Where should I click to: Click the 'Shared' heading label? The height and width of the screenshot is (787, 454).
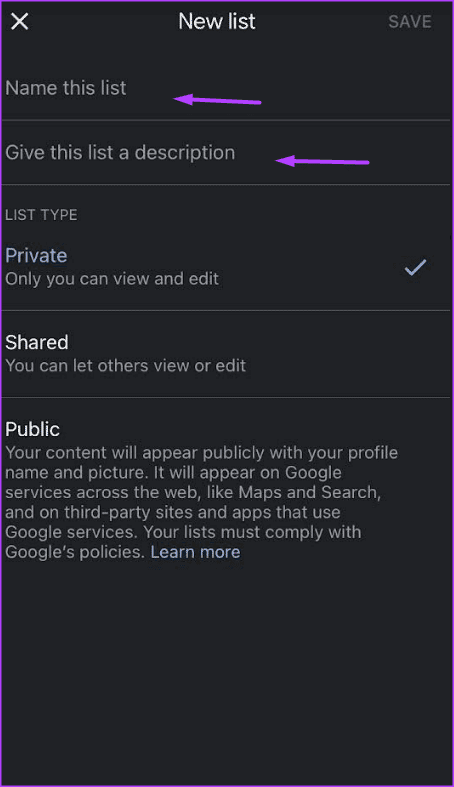click(37, 342)
